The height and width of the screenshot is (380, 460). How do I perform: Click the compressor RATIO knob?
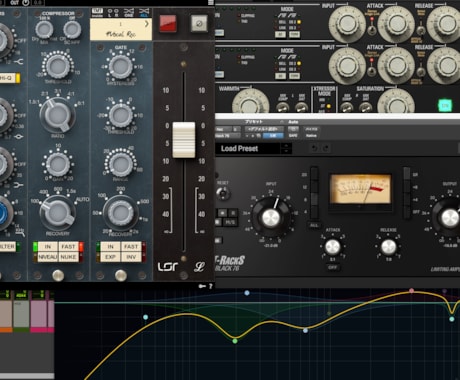57,115
